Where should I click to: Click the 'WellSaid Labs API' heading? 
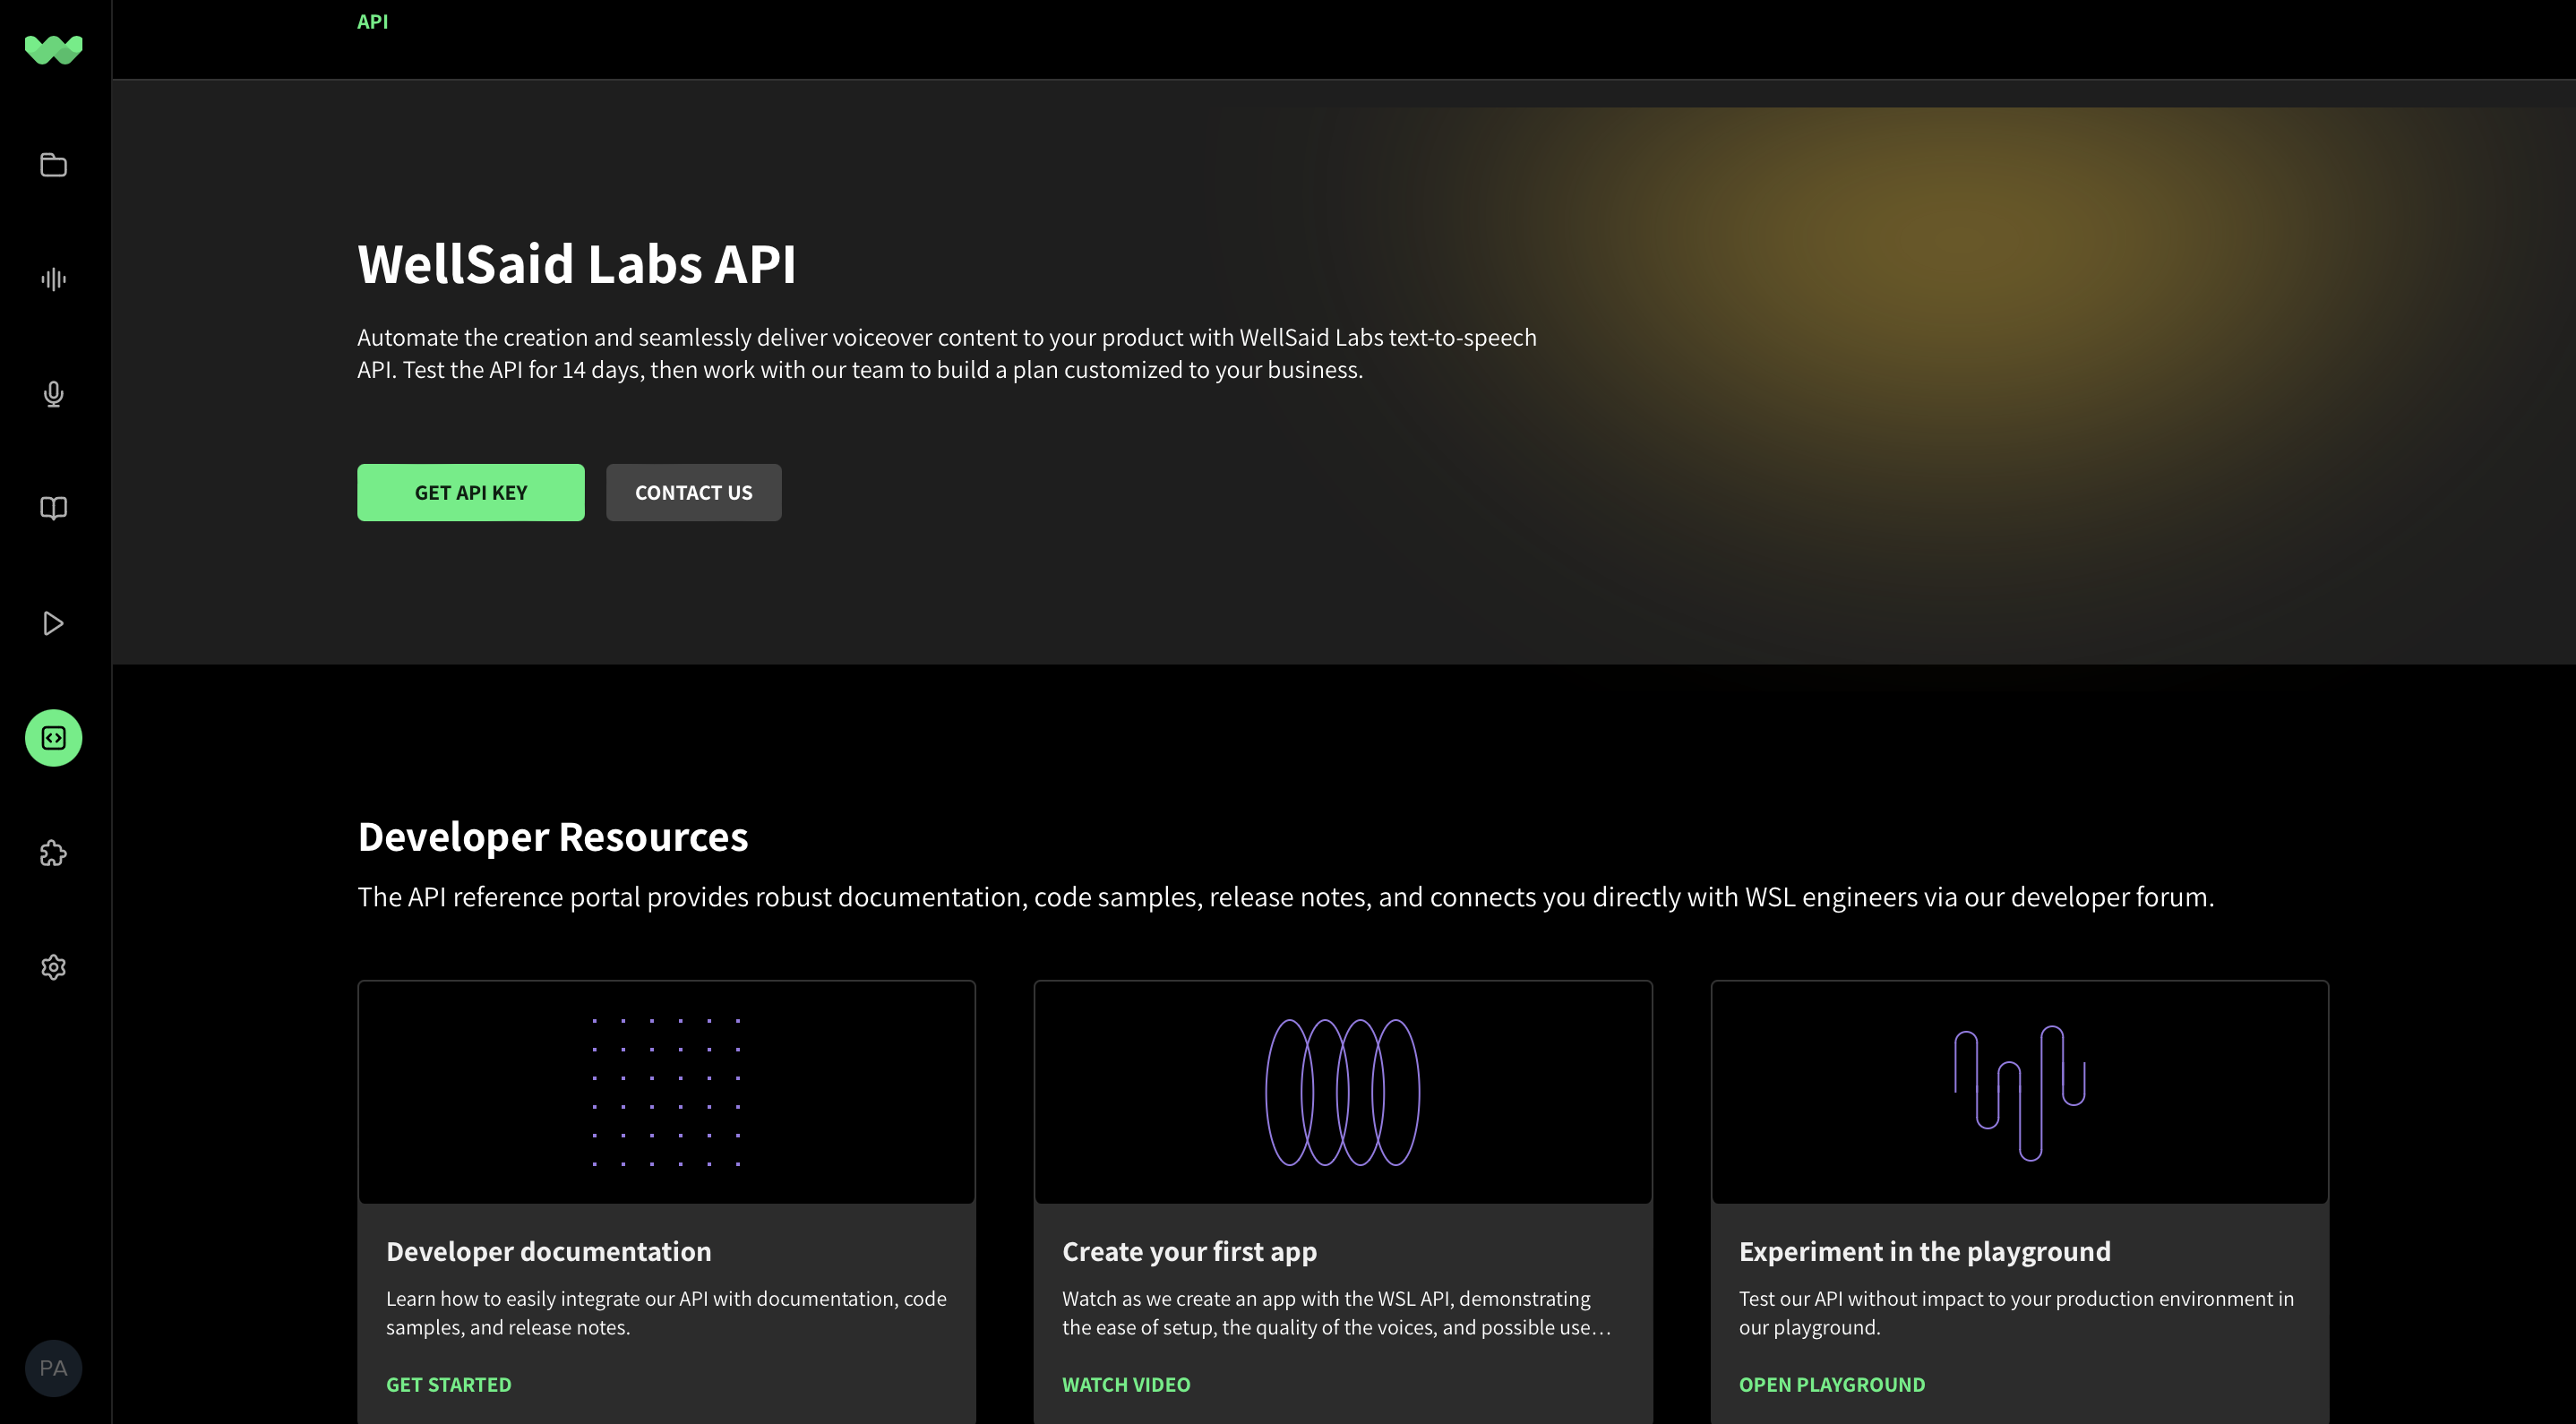(x=577, y=264)
